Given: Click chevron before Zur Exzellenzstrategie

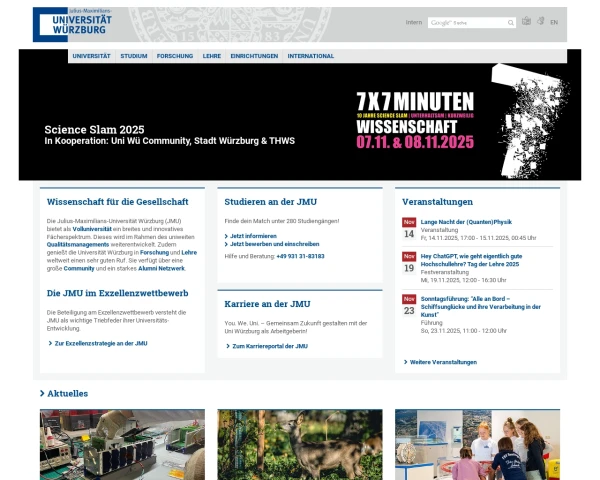Looking at the screenshot, I should (x=50, y=343).
